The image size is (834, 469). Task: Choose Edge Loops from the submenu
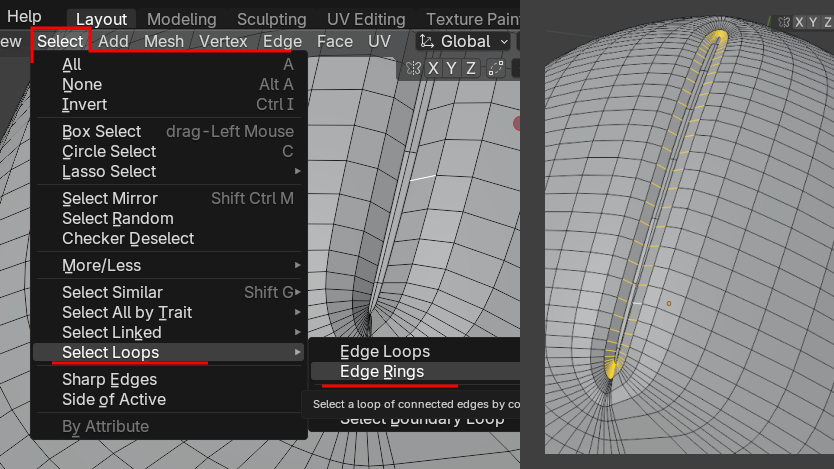(x=385, y=351)
